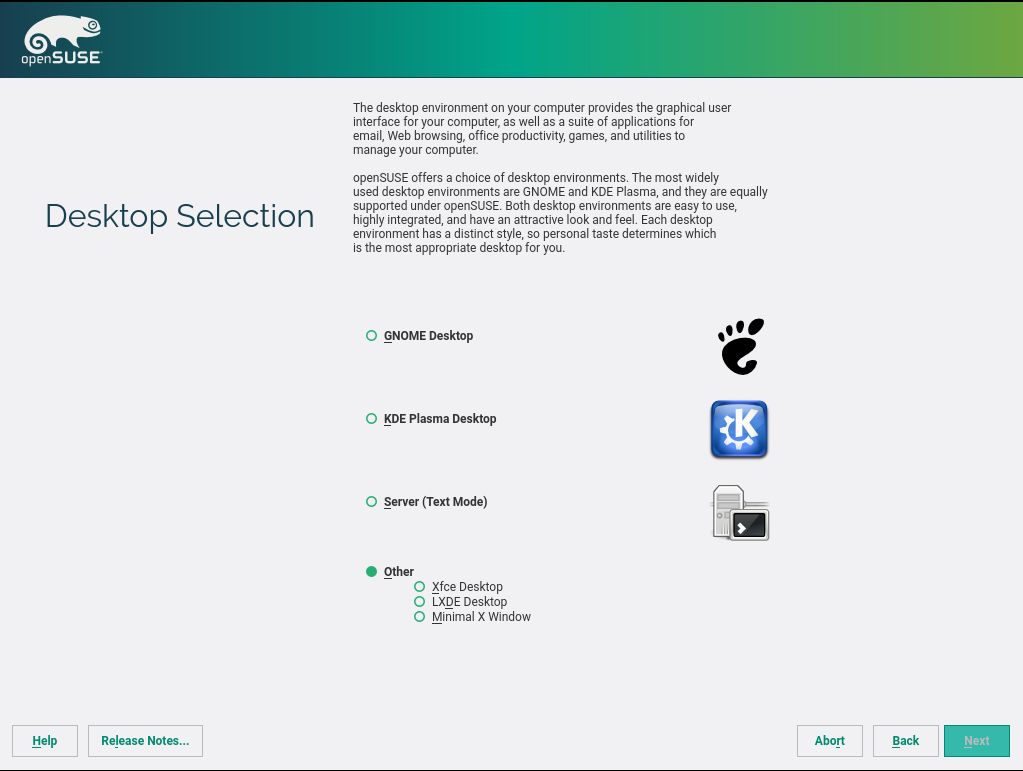Go Back to the previous step

point(905,741)
